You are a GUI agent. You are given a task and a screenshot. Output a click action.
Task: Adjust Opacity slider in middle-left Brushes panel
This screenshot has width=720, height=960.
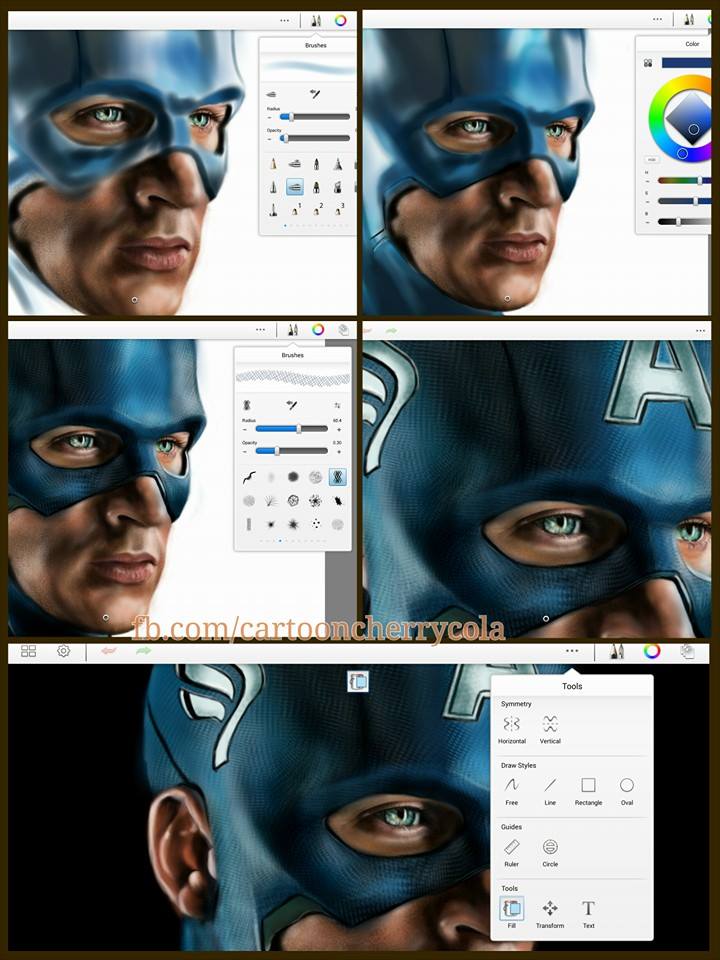[x=291, y=451]
